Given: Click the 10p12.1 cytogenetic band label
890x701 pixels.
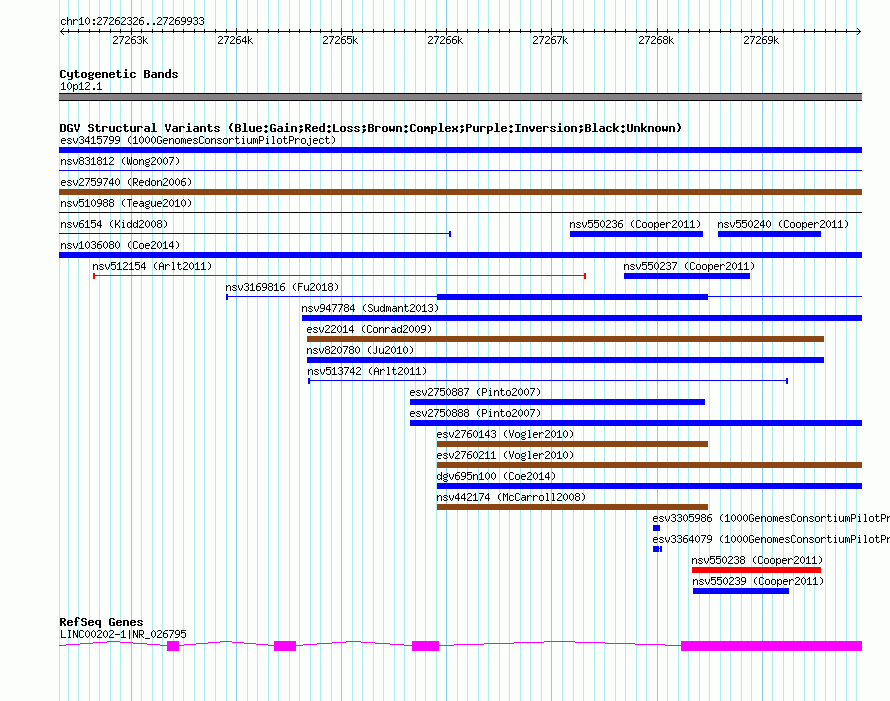Looking at the screenshot, I should click(x=81, y=86).
